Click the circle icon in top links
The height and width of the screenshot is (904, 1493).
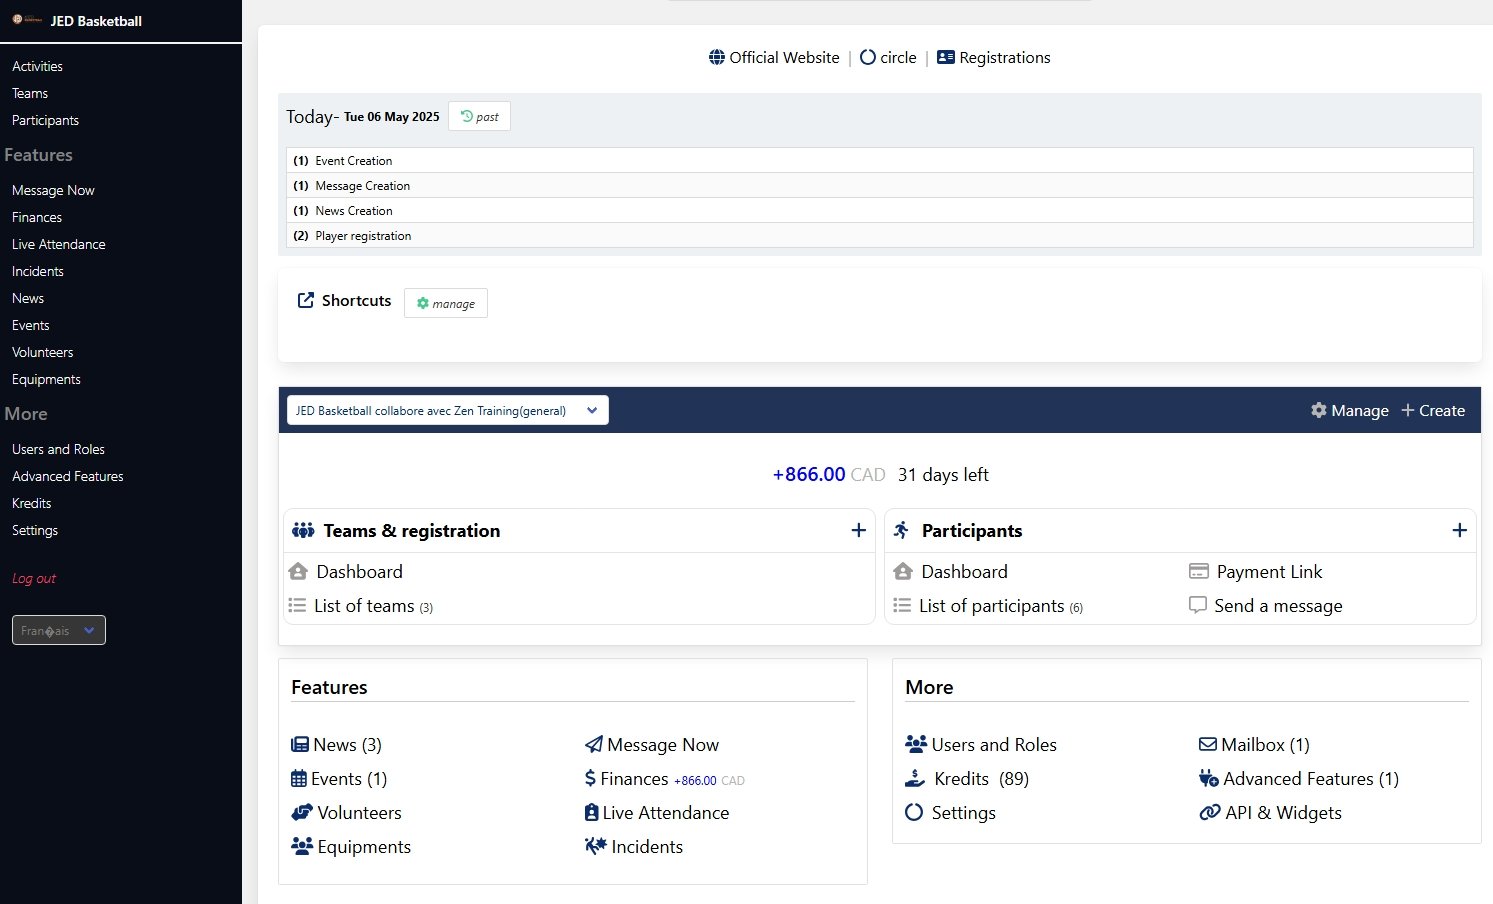pyautogui.click(x=868, y=58)
